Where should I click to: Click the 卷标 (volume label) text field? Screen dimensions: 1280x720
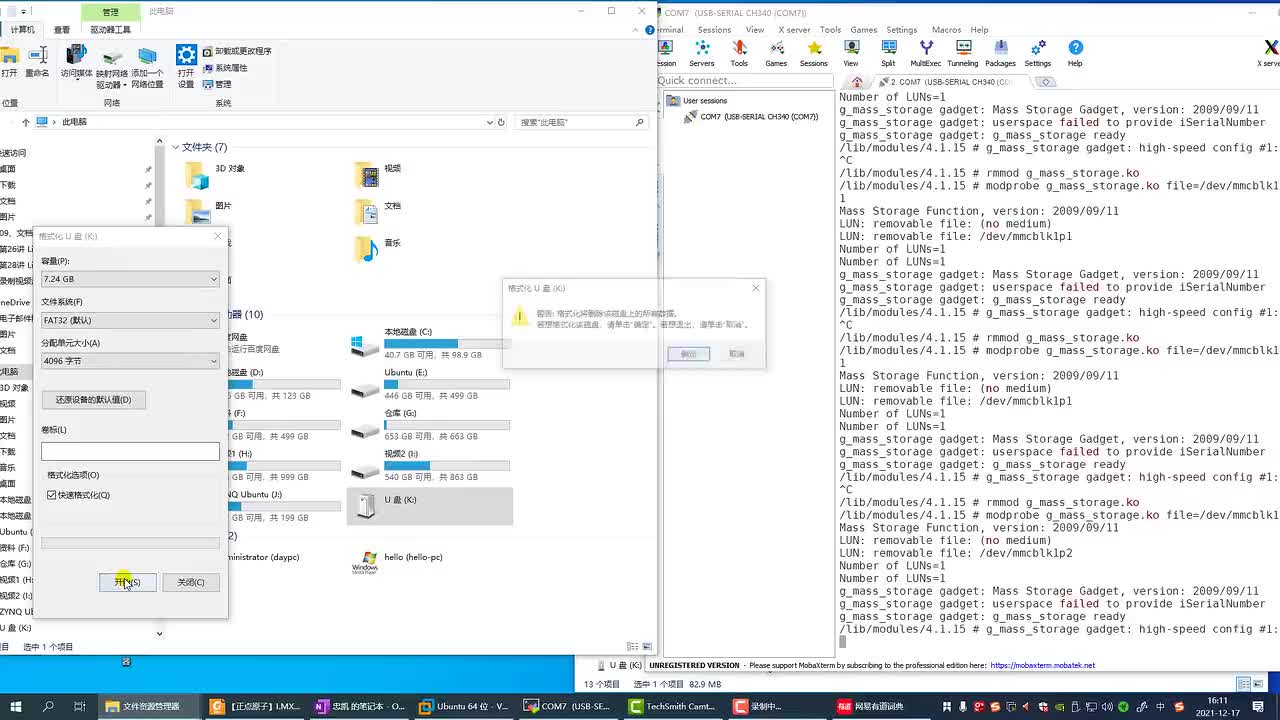130,452
